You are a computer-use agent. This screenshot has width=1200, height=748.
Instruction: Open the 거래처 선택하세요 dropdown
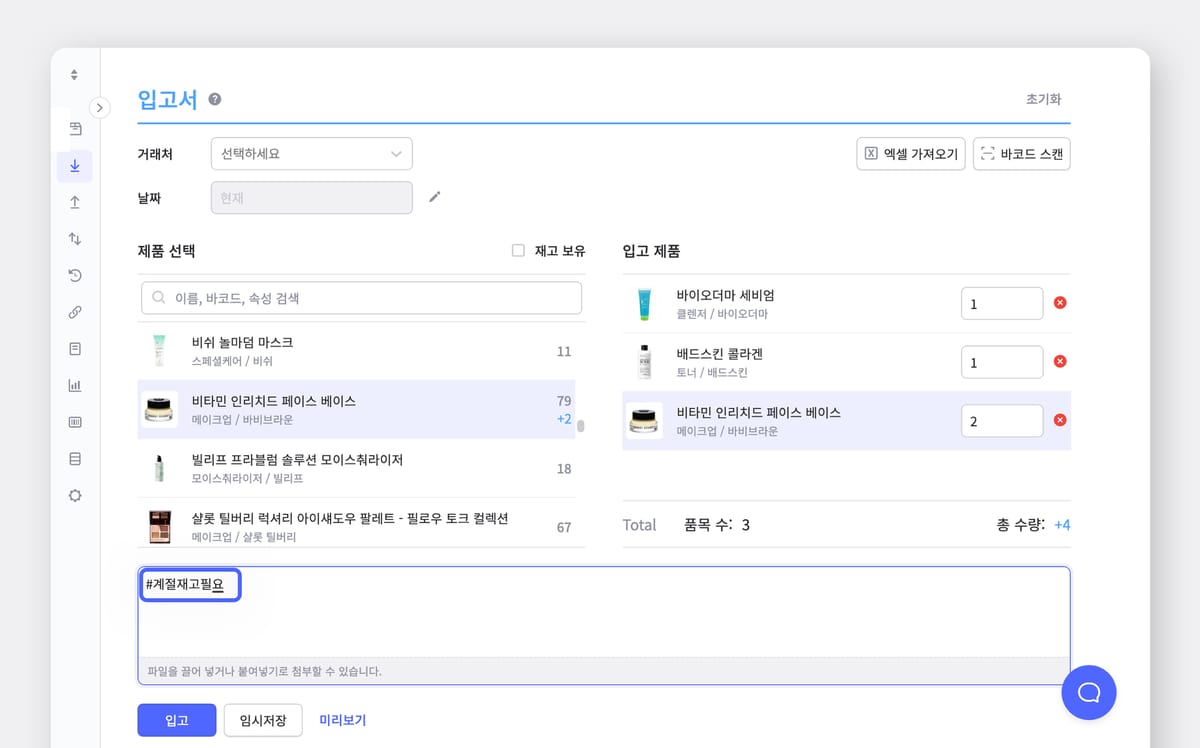tap(312, 154)
